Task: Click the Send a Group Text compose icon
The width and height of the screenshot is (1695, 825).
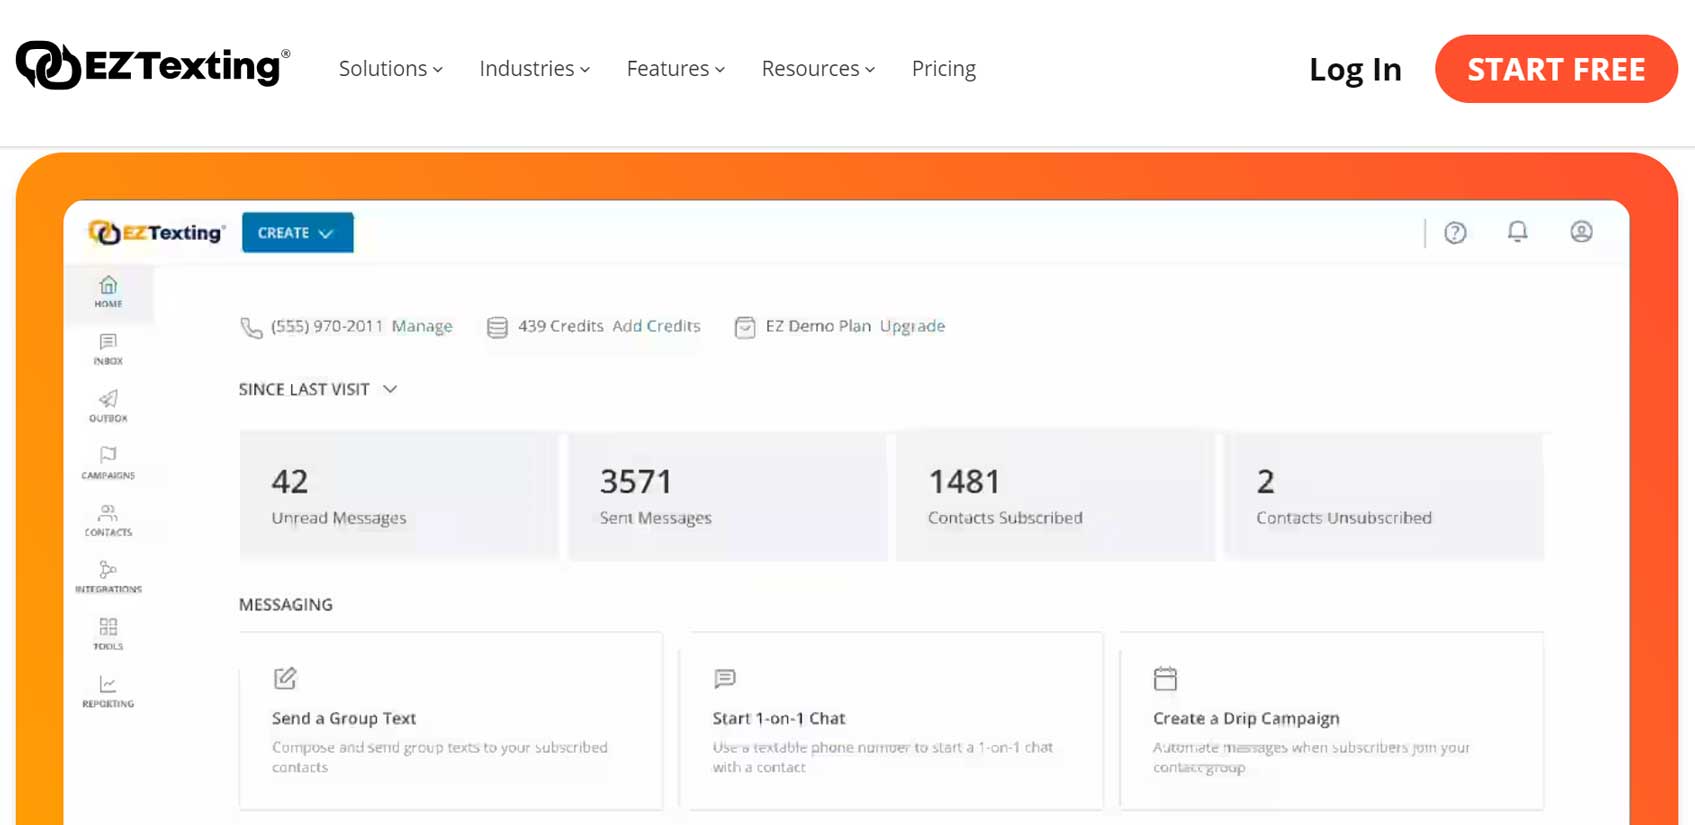Action: pyautogui.click(x=285, y=678)
